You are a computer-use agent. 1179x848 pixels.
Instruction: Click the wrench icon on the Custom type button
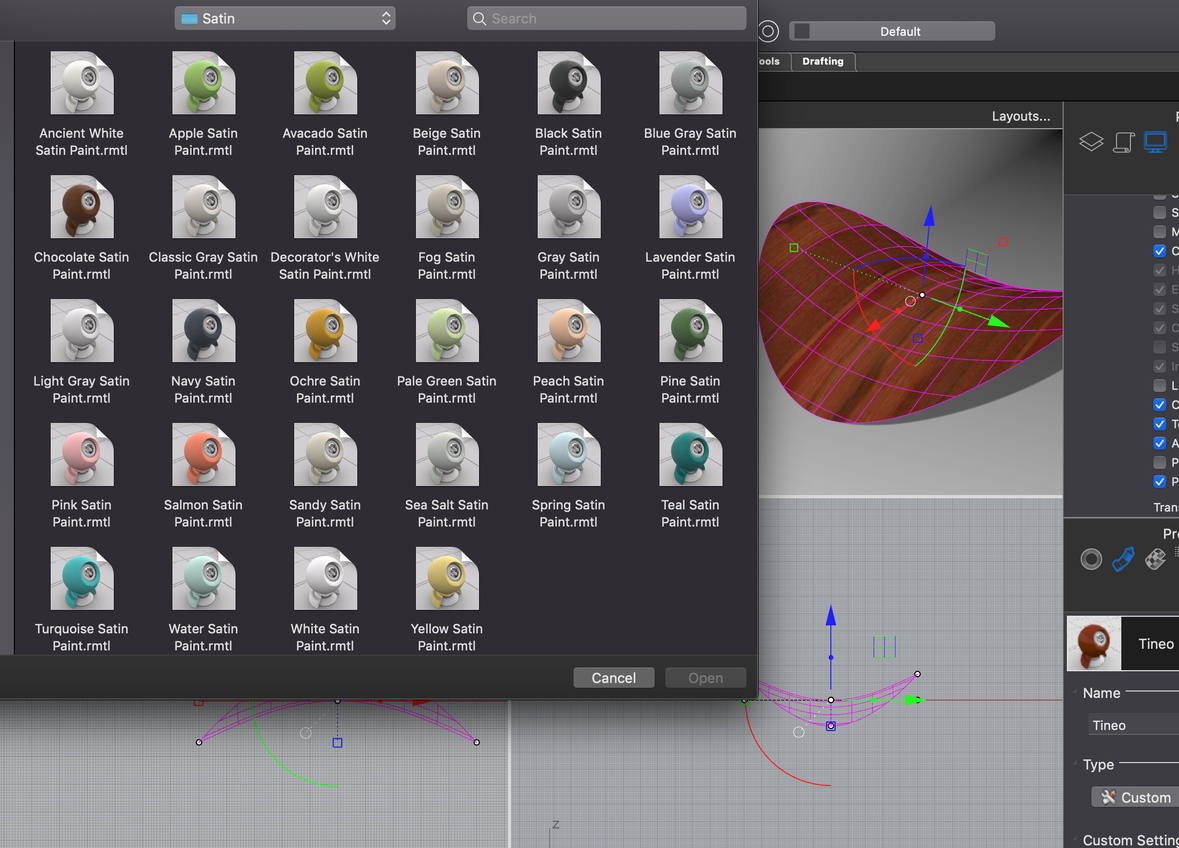pyautogui.click(x=1109, y=797)
